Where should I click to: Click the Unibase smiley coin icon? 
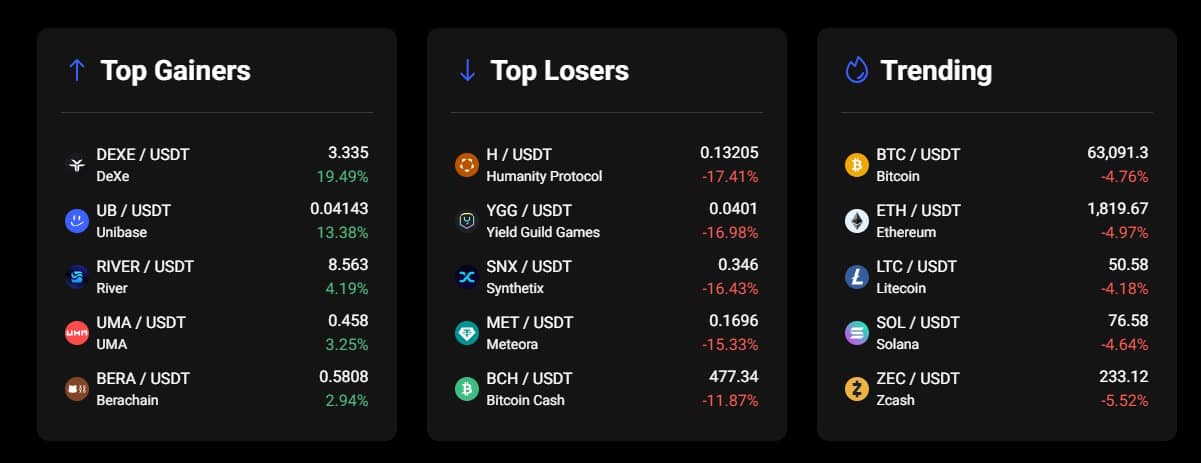[77, 221]
